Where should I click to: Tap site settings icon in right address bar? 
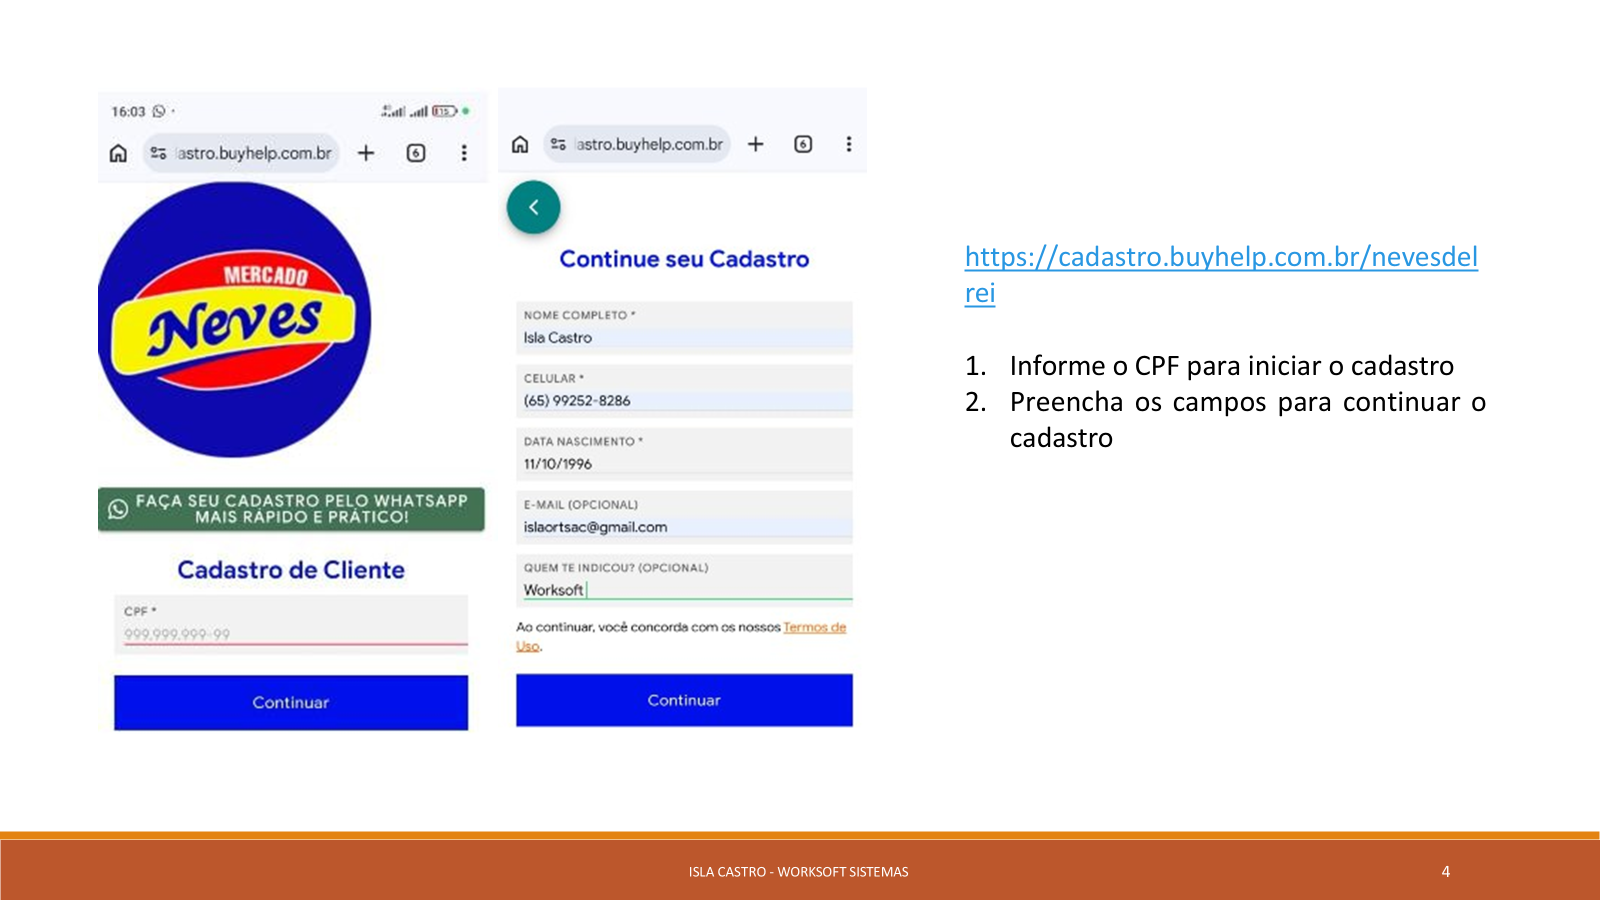pos(558,144)
